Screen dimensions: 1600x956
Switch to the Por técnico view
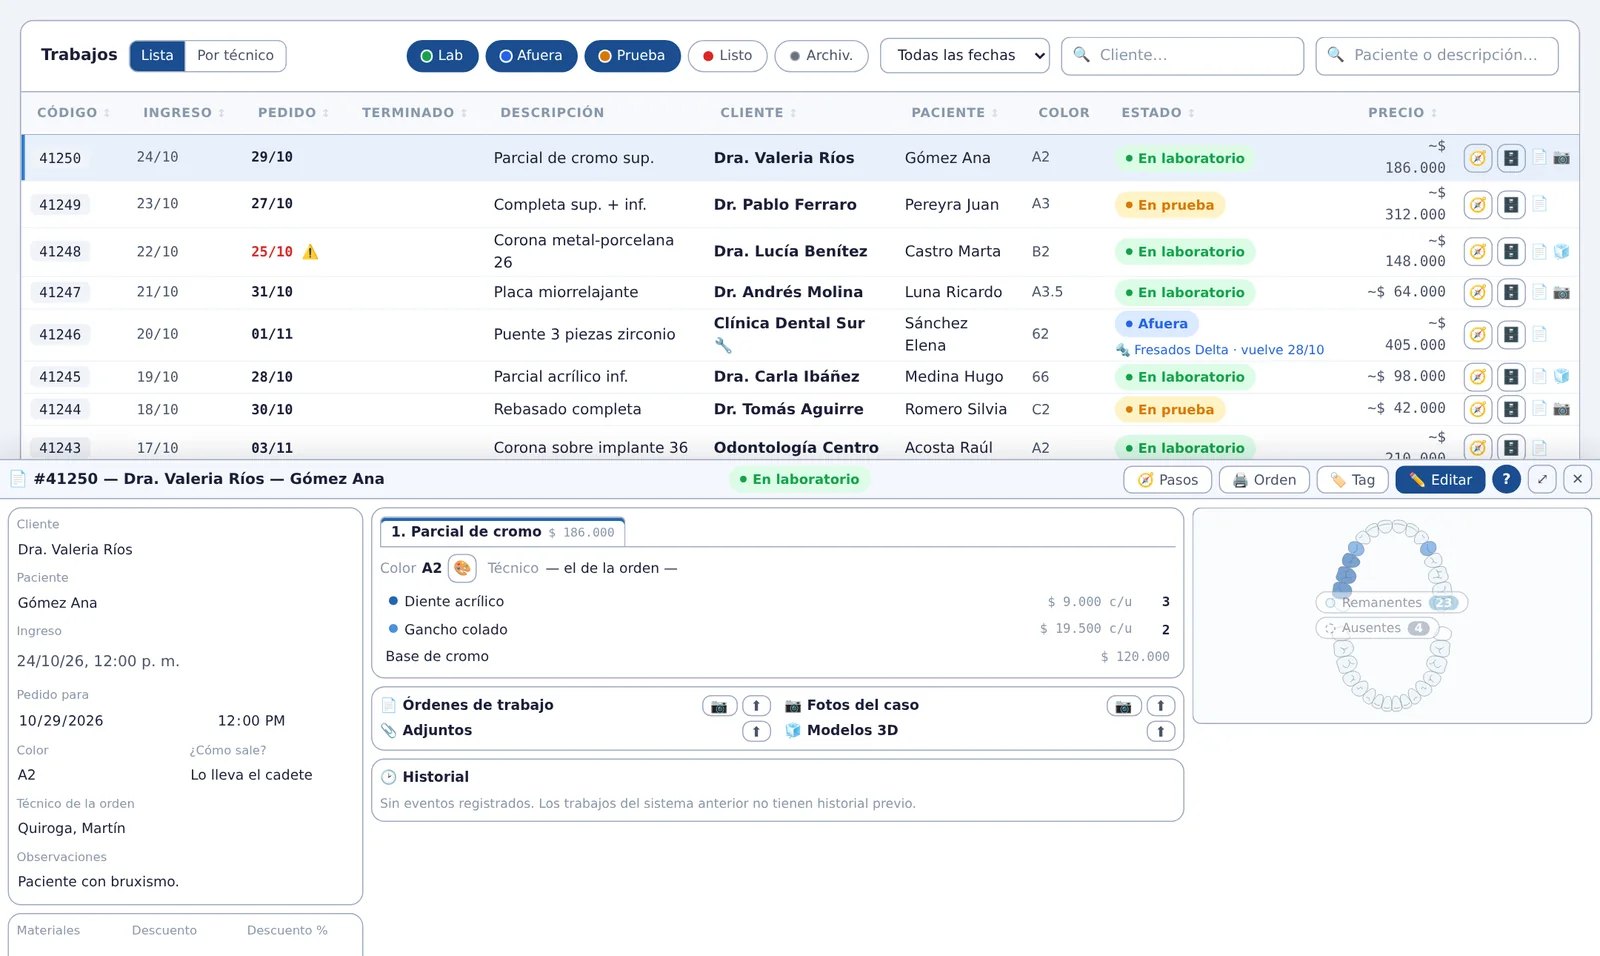235,56
